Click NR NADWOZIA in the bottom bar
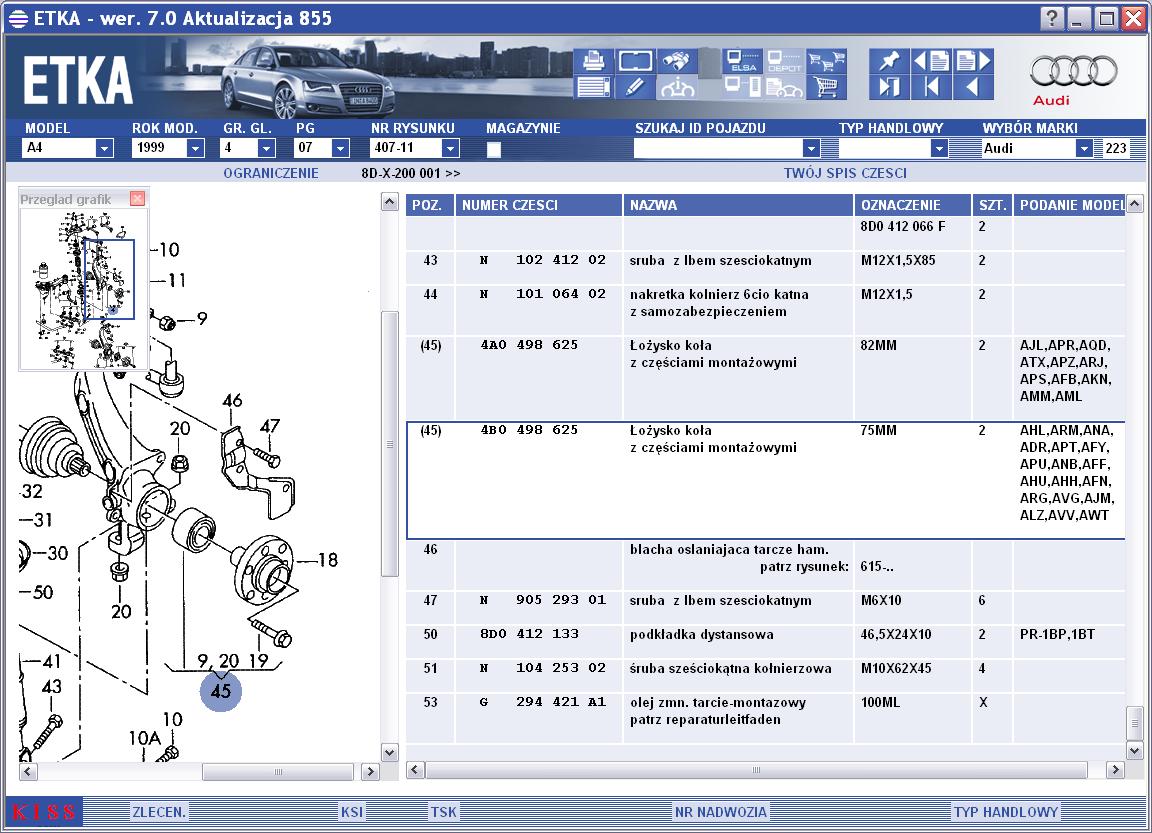The width and height of the screenshot is (1152, 833). tap(721, 812)
